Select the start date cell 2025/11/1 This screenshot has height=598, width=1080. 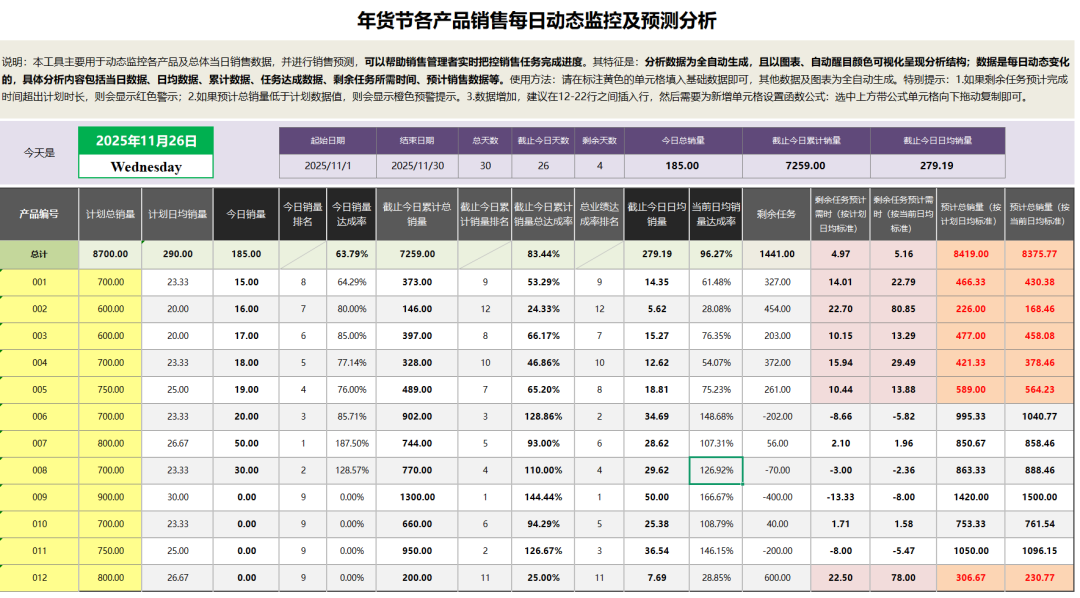[x=327, y=166]
